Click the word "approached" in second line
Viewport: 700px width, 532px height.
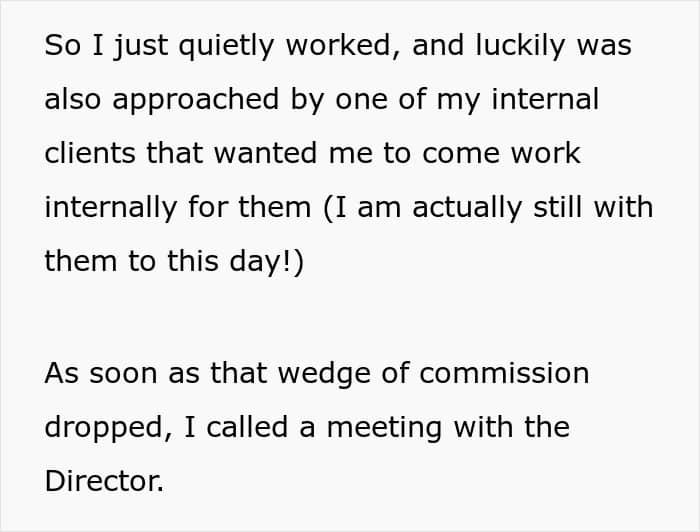(x=196, y=100)
